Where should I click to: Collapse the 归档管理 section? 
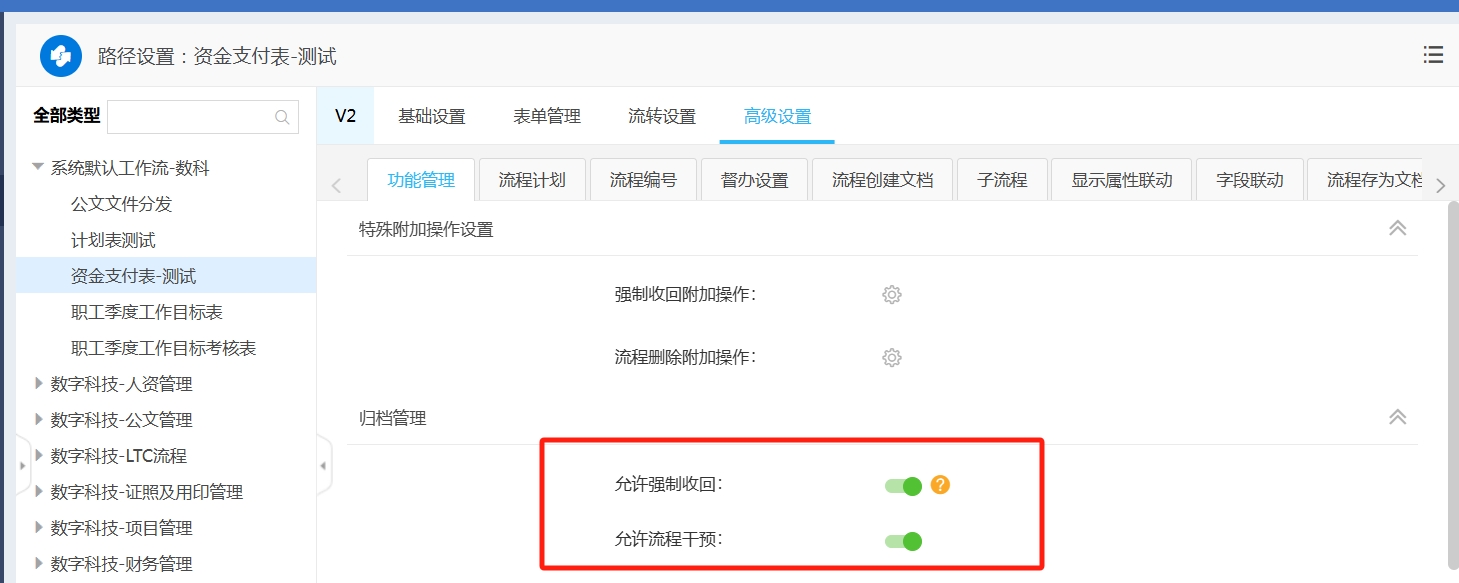click(x=1397, y=417)
